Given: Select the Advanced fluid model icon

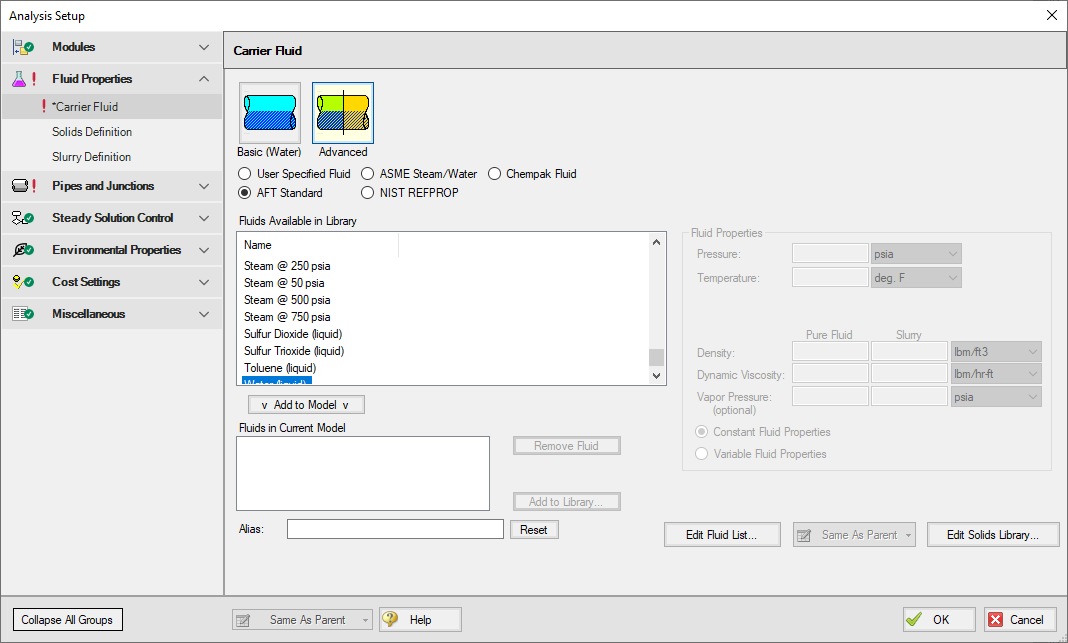Looking at the screenshot, I should [x=342, y=112].
